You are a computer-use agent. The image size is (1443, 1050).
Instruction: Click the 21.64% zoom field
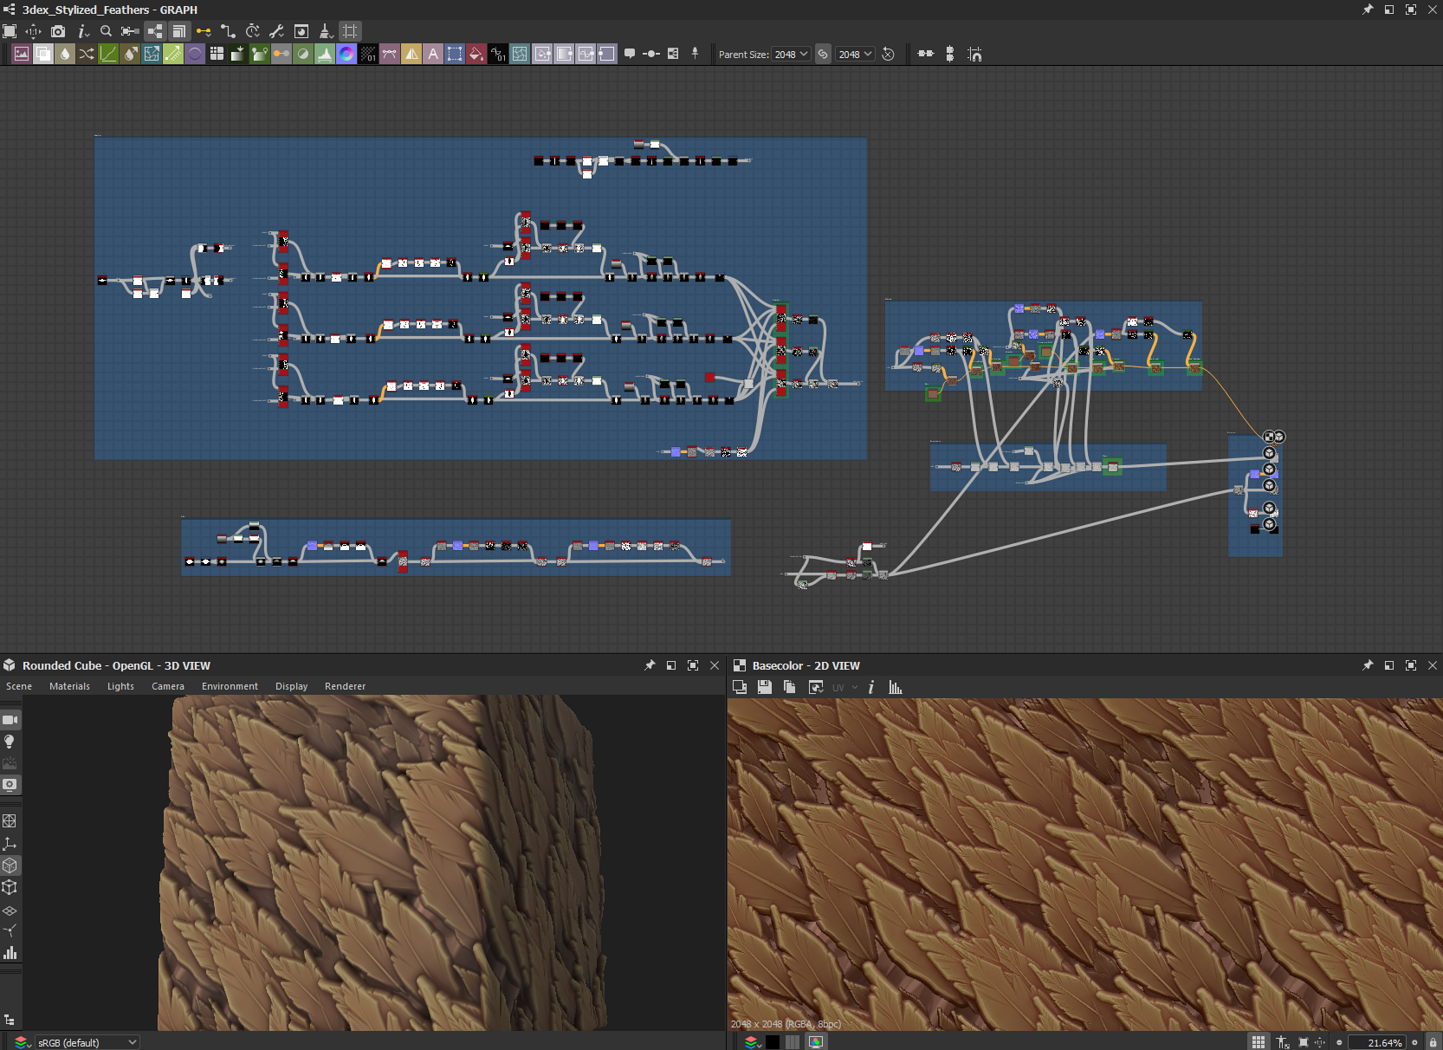[1383, 1042]
